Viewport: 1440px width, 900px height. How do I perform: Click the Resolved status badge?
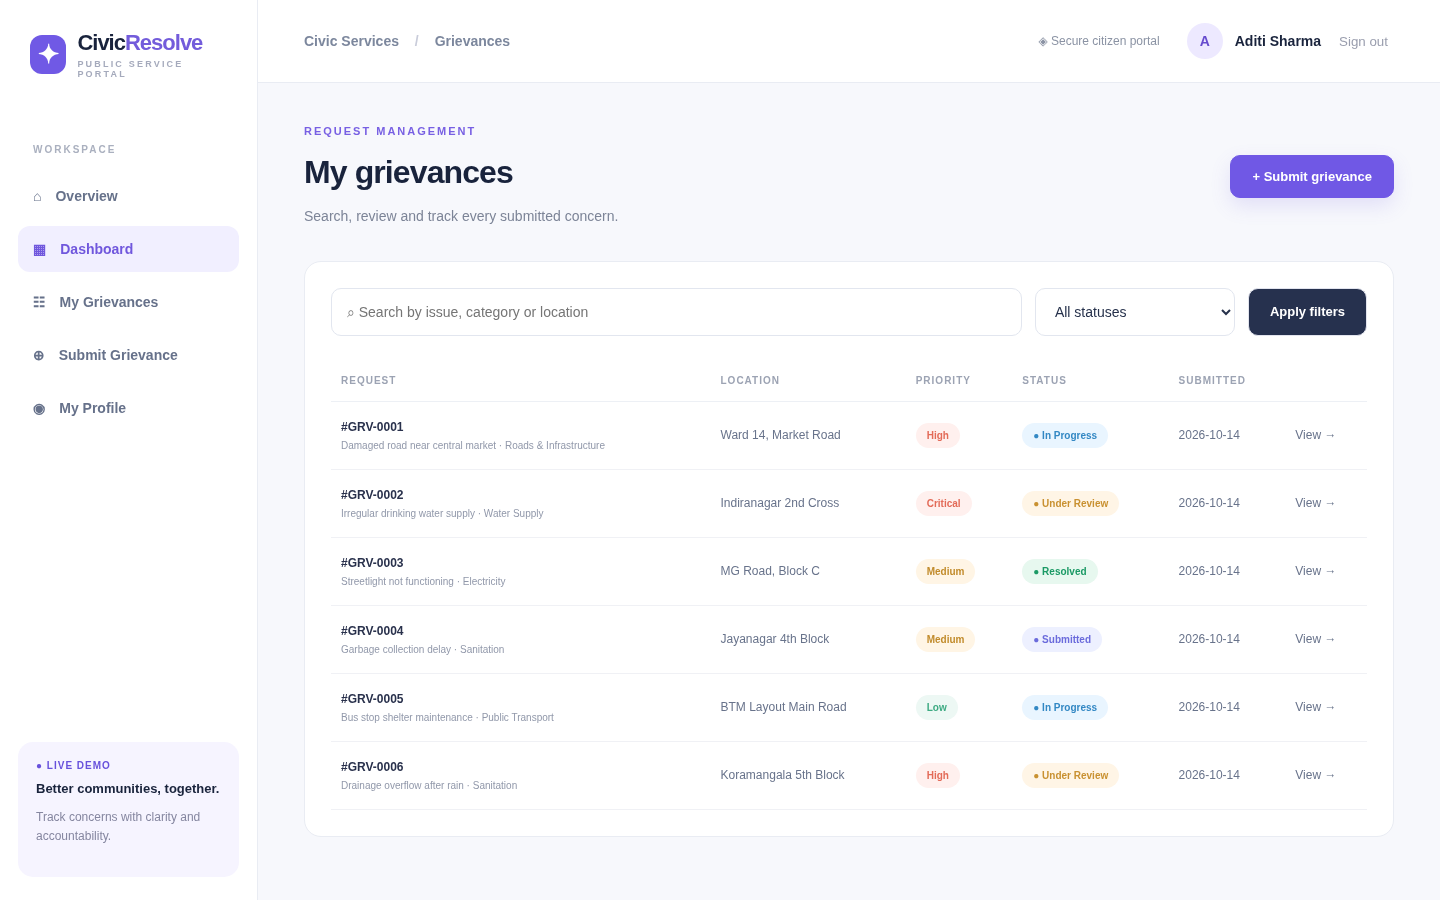click(1060, 571)
